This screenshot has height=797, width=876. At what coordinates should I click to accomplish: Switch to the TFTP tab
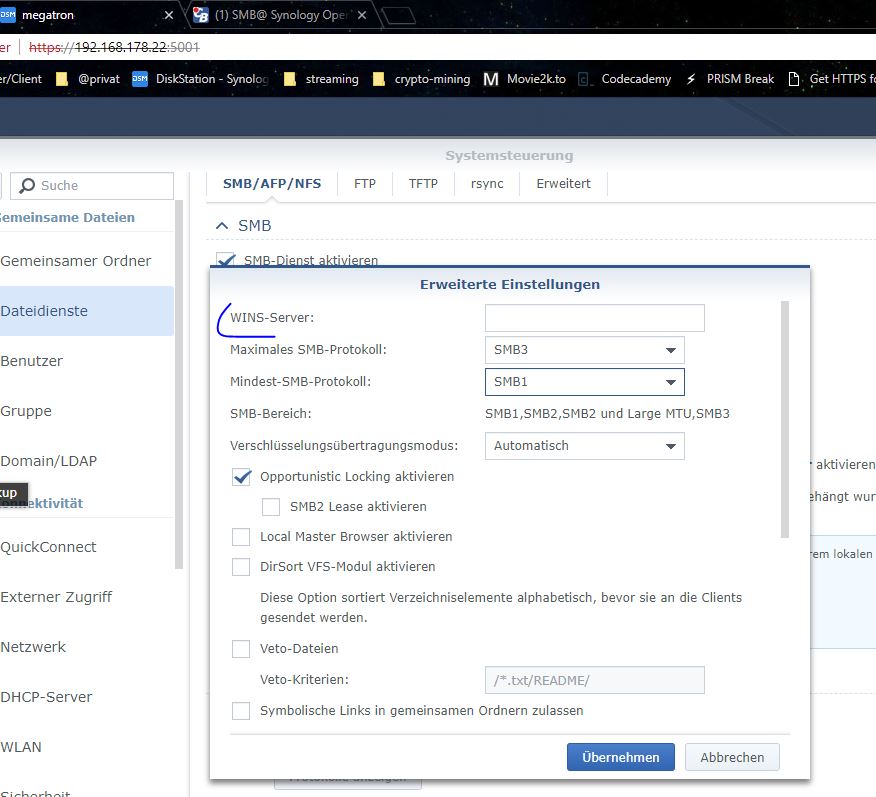click(x=423, y=184)
